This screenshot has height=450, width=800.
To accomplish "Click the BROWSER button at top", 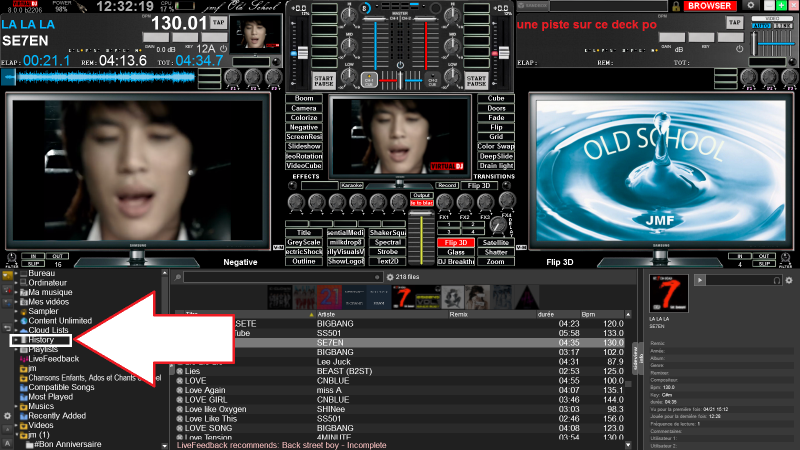I will pos(709,6).
